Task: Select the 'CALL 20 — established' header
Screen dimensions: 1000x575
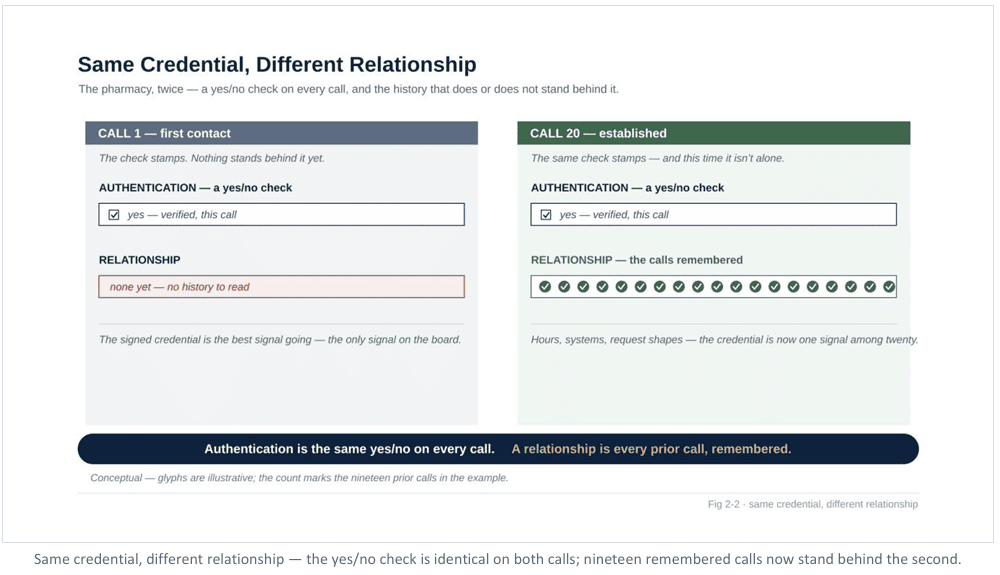Action: [714, 133]
